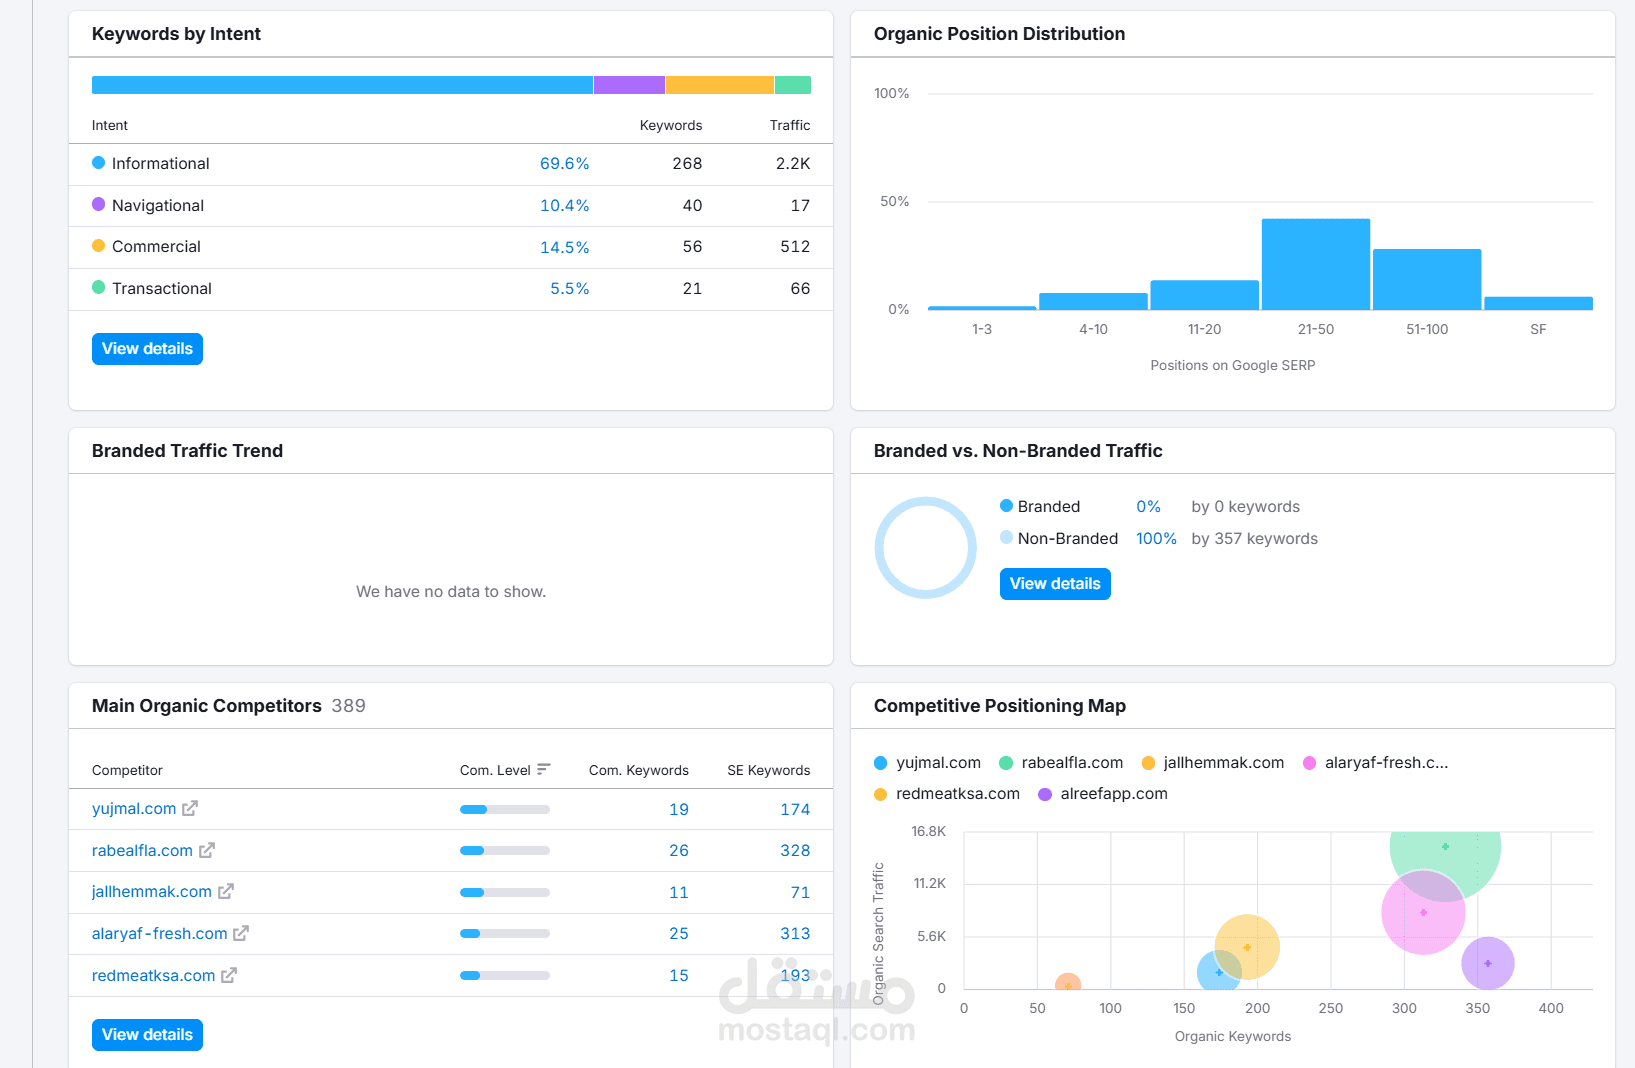1635x1068 pixels.
Task: Toggle rabealfla.com legend in positioning map
Action: point(1061,763)
